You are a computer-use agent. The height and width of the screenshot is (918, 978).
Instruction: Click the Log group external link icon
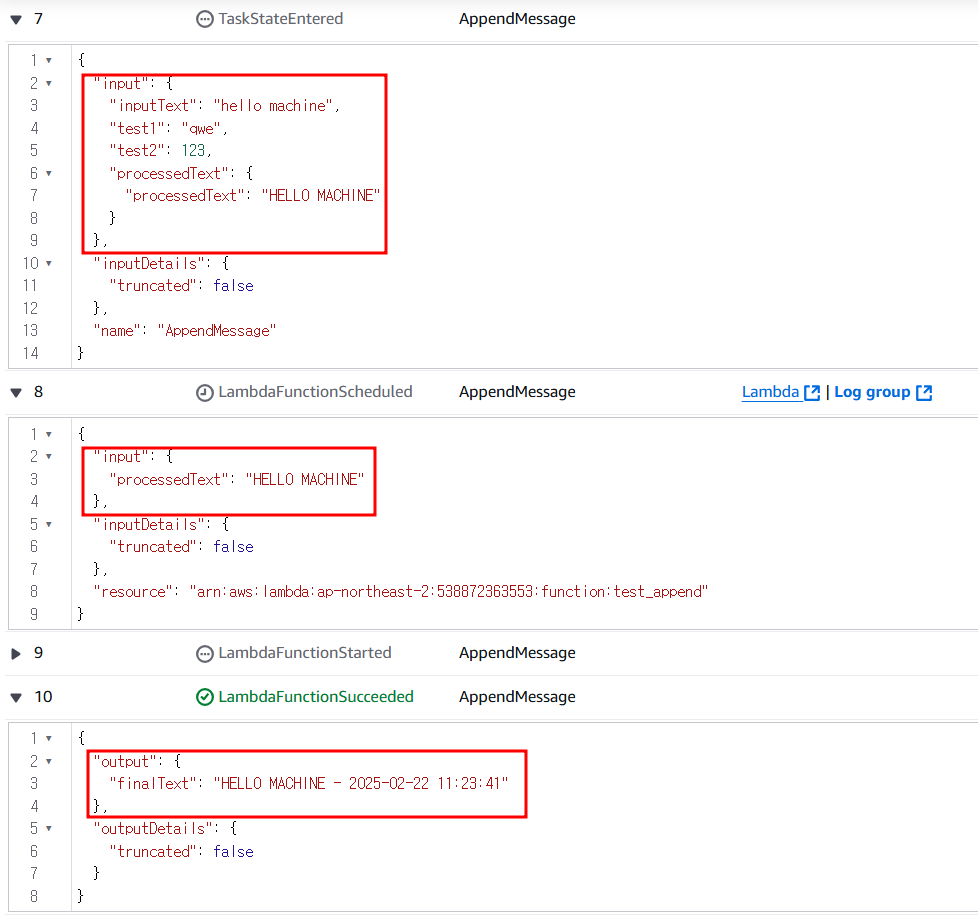tap(924, 392)
